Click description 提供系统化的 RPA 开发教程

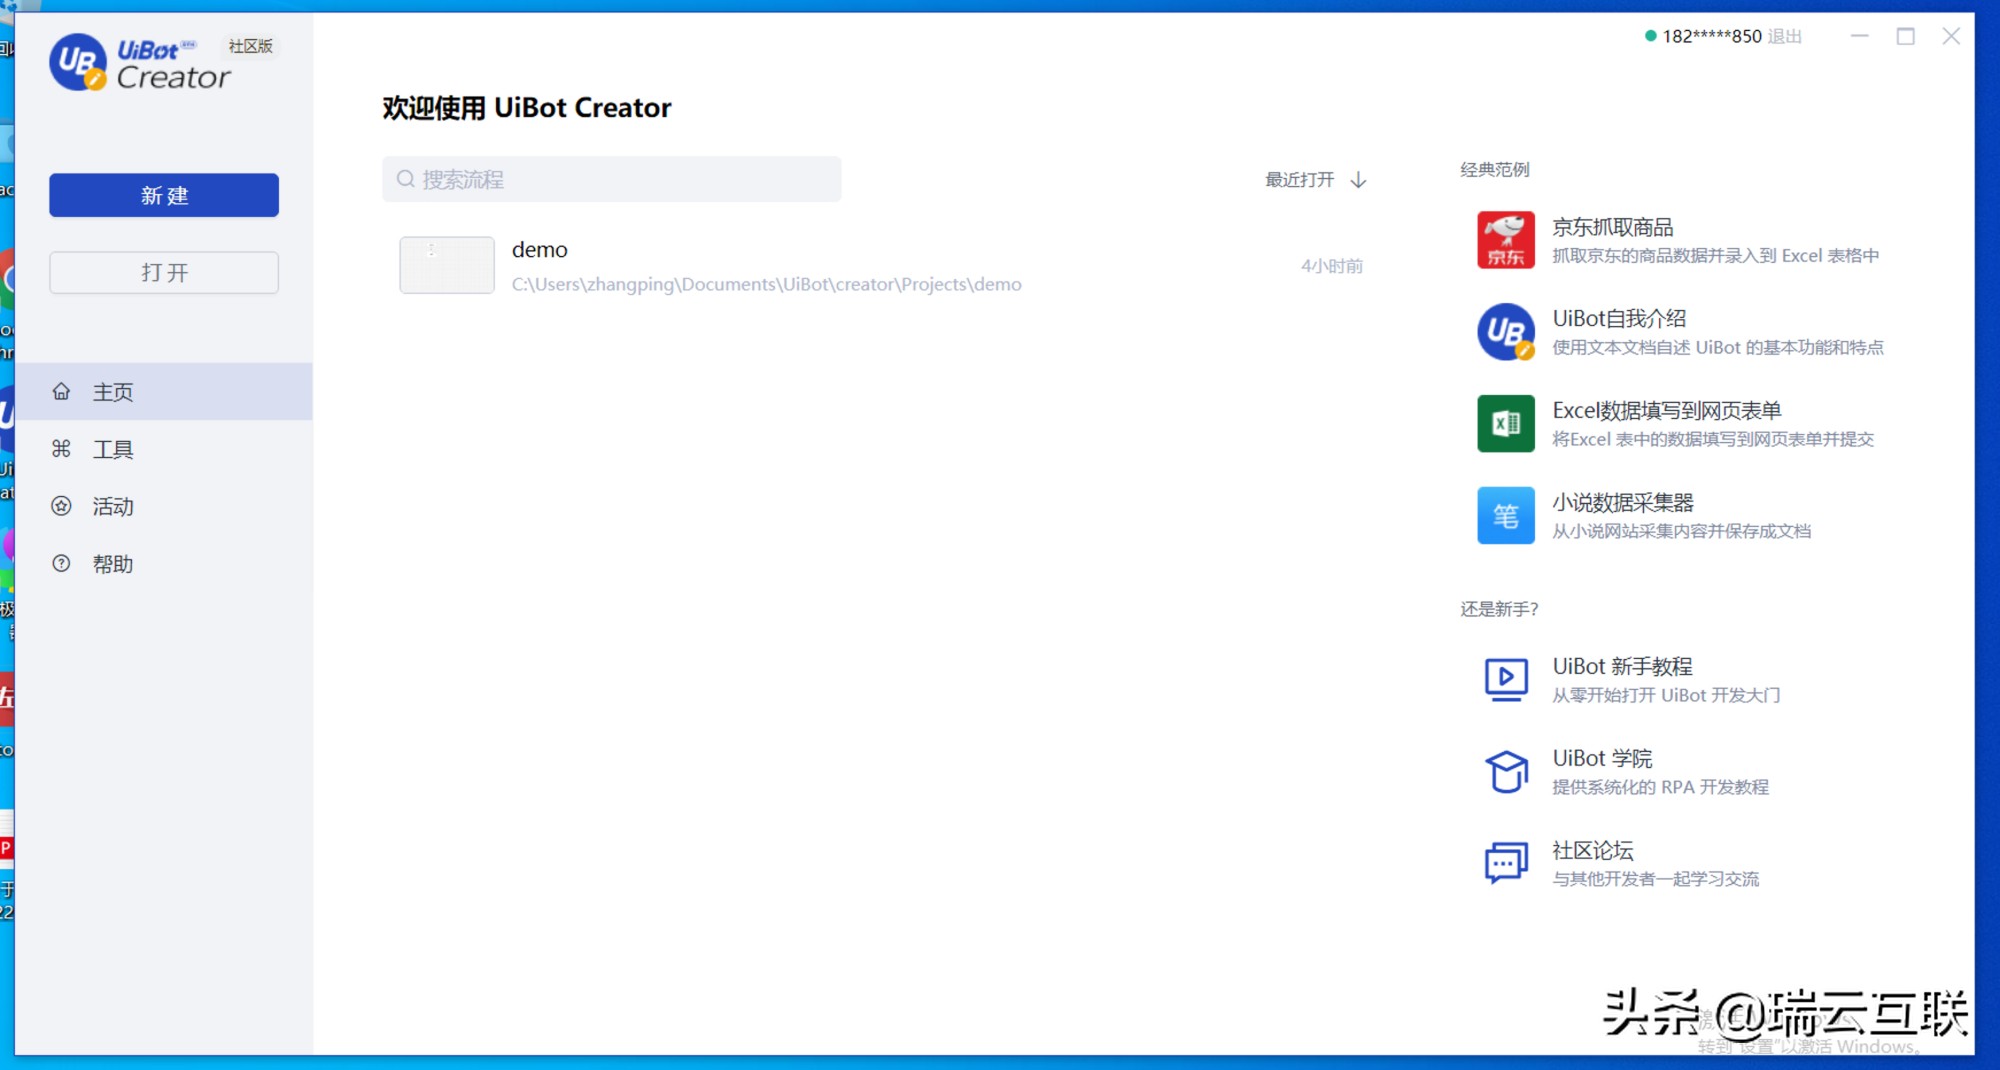click(x=1660, y=787)
